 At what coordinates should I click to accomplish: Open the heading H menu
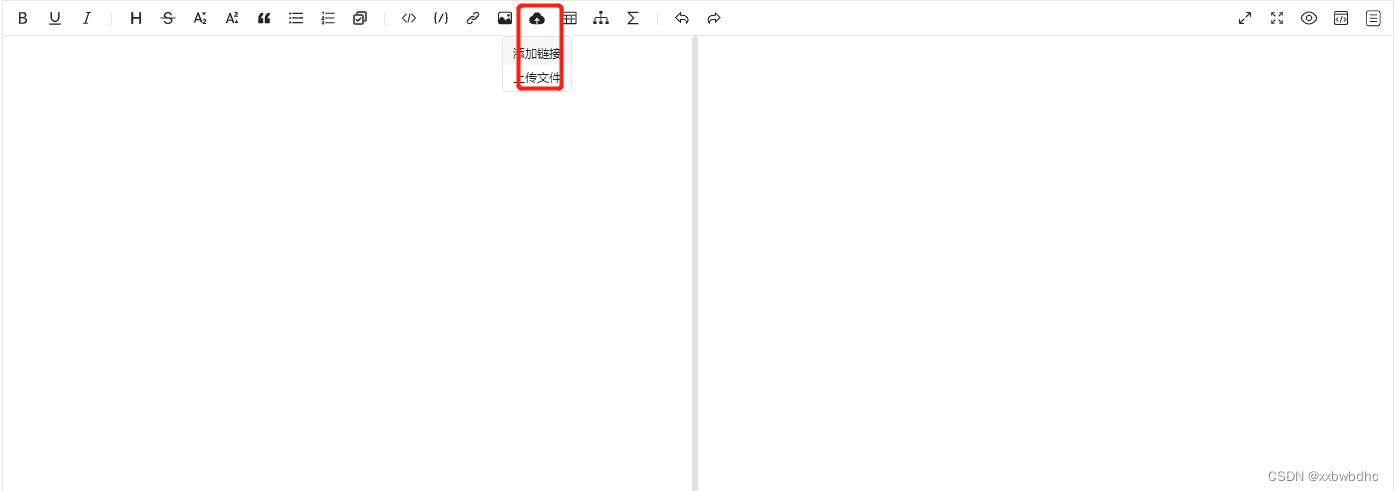click(136, 18)
